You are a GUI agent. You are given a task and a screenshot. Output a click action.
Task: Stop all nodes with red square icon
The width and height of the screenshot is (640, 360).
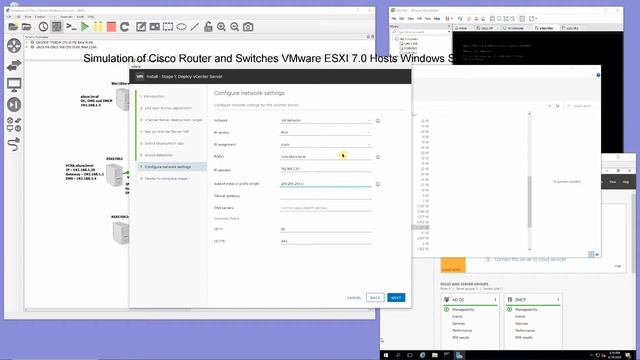(111, 27)
